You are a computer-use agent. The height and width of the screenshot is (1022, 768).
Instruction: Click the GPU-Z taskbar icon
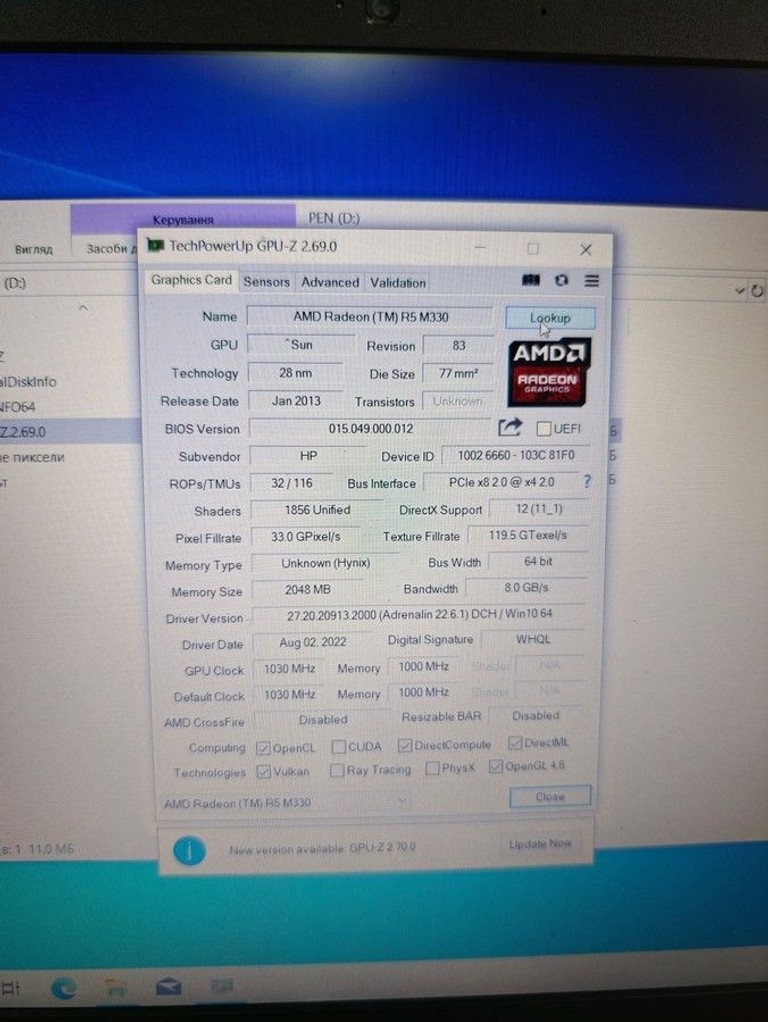tap(220, 986)
